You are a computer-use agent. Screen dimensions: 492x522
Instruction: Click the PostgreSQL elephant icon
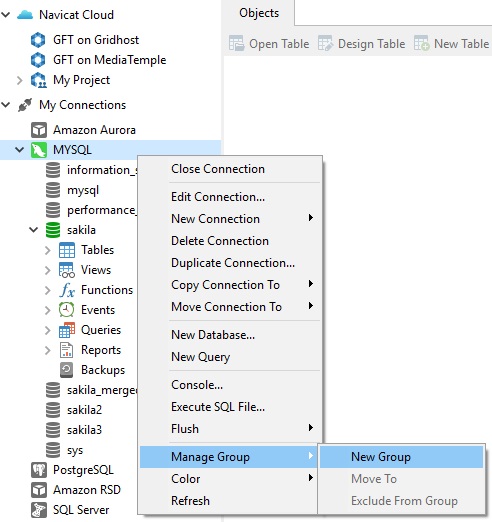tap(39, 470)
